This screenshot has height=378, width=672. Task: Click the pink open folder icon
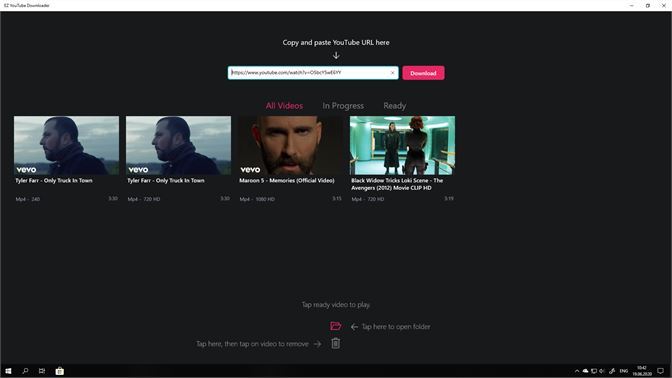tap(336, 326)
